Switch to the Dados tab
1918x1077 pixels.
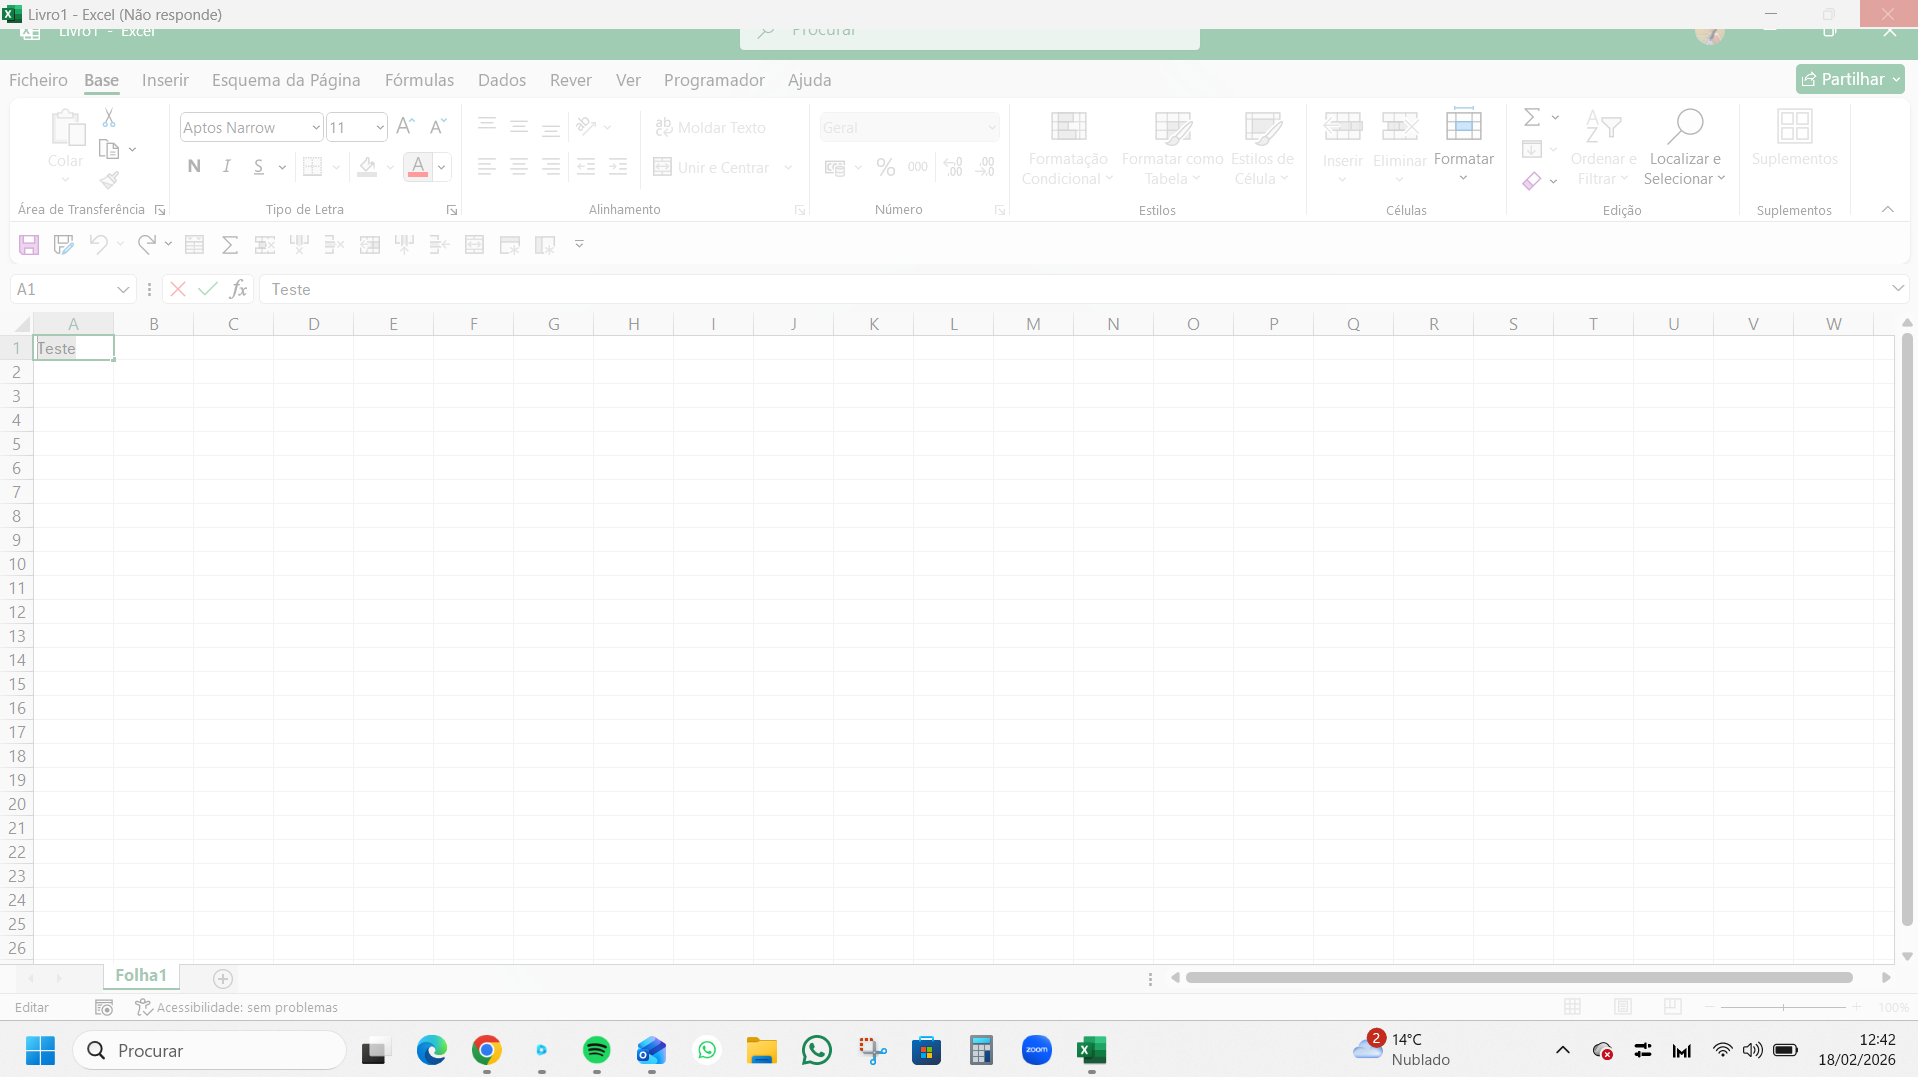pos(502,80)
